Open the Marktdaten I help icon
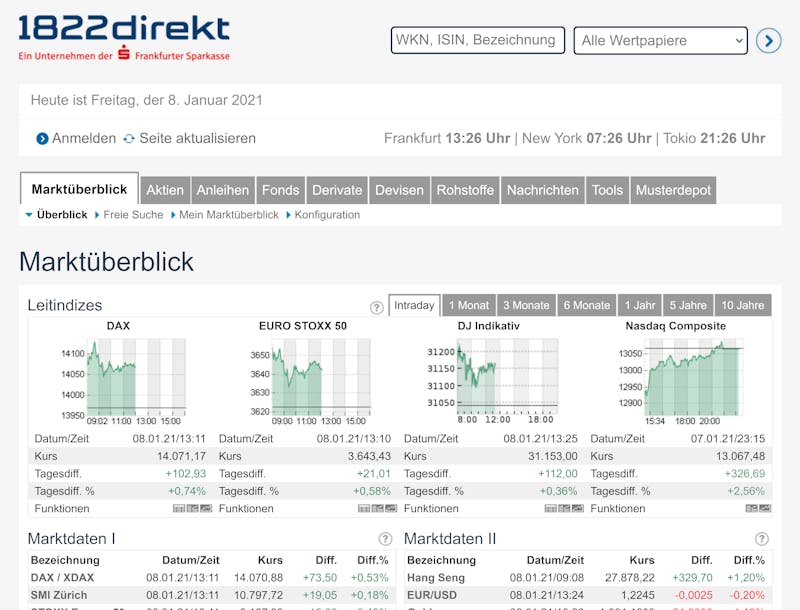The width and height of the screenshot is (800, 610). tap(385, 539)
